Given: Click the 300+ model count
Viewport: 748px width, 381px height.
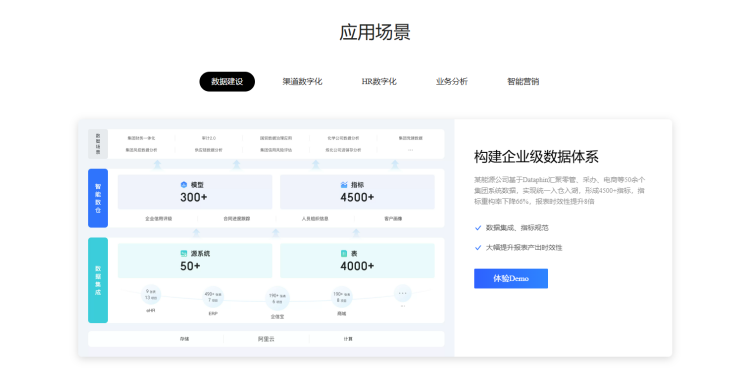Looking at the screenshot, I should (194, 197).
